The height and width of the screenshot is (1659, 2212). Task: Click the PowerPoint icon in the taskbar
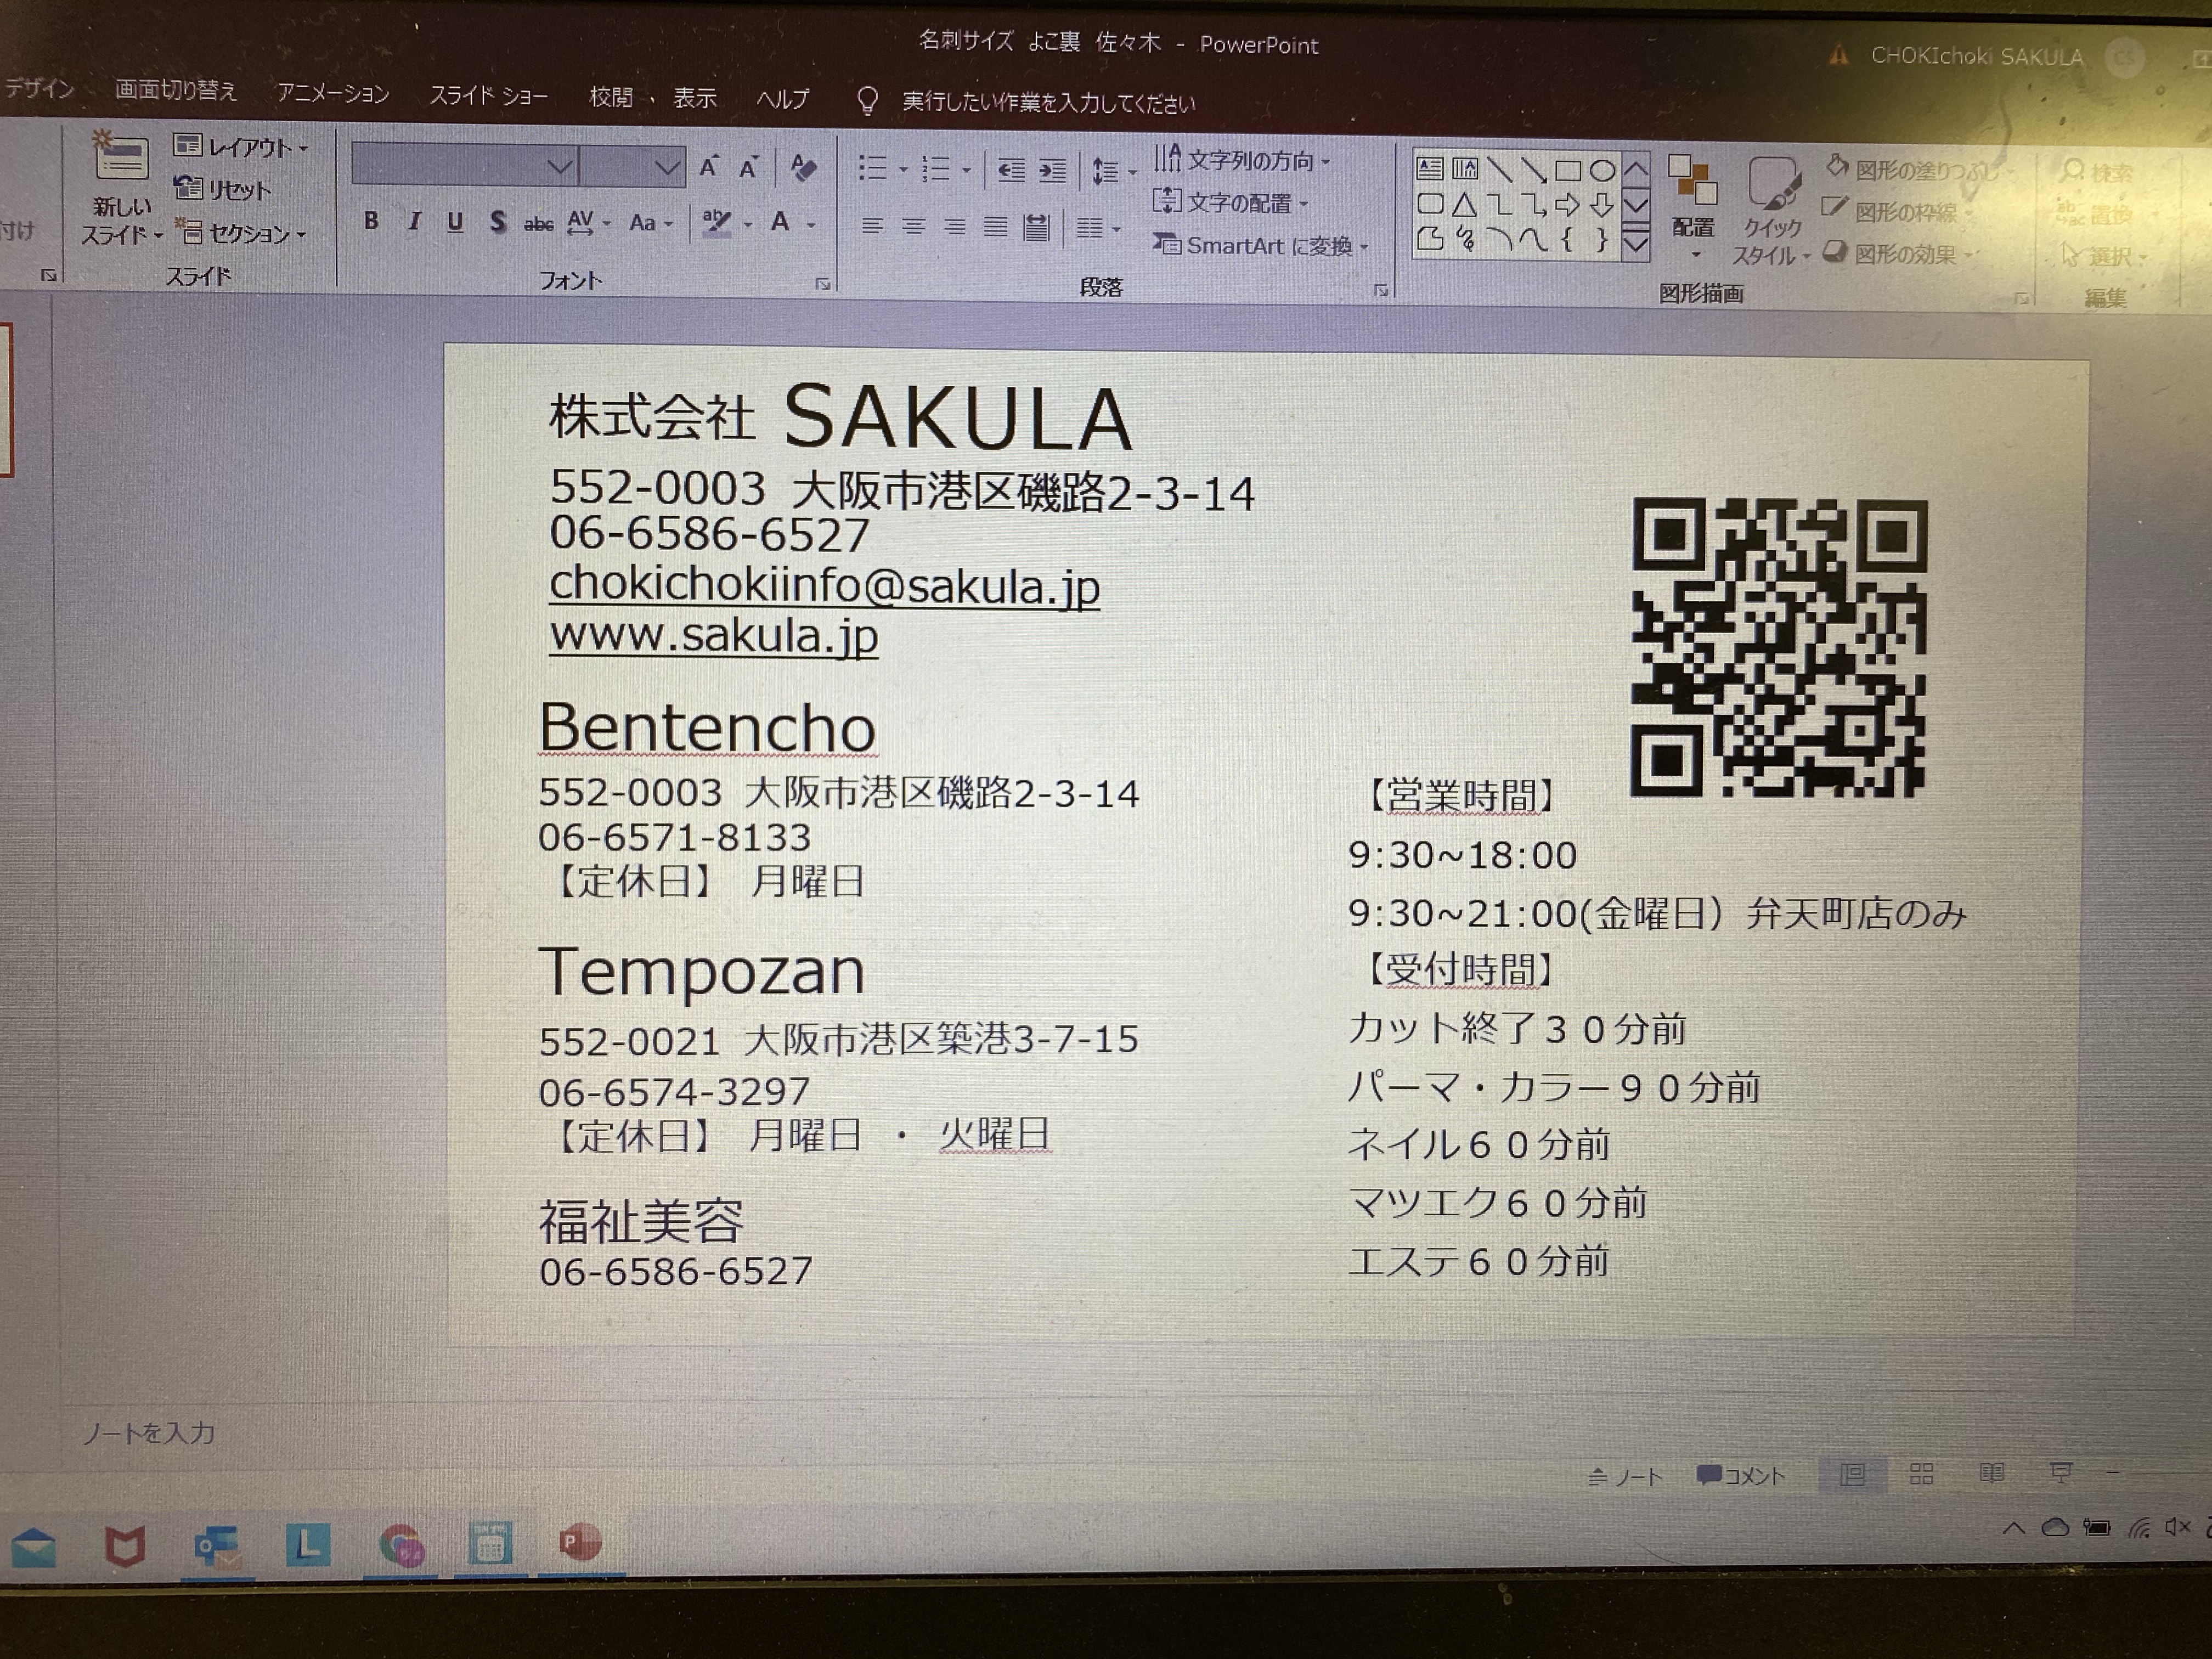tap(580, 1543)
